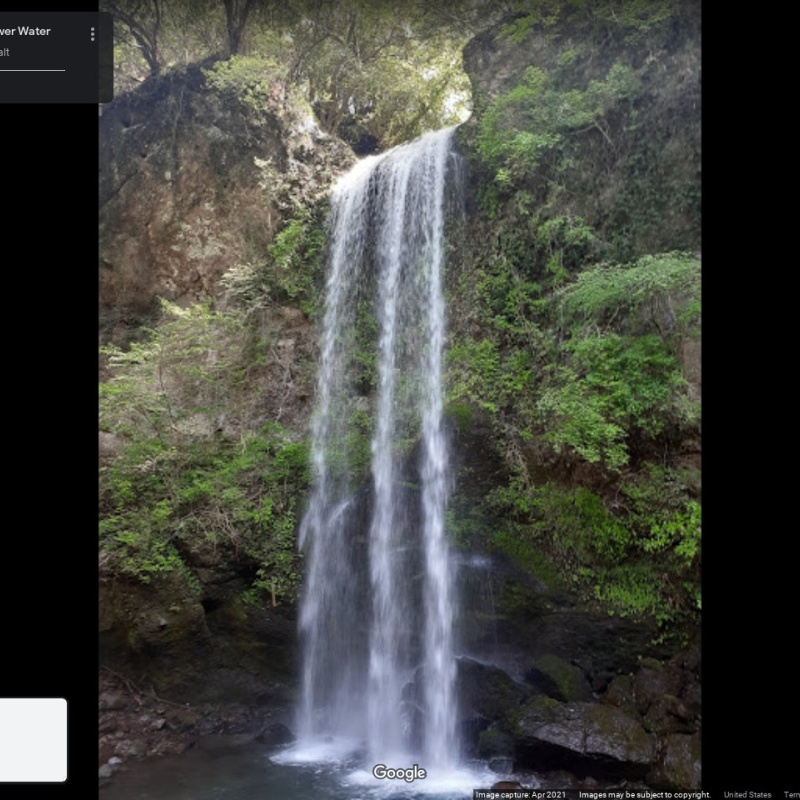The width and height of the screenshot is (800, 800).
Task: Click the Google logo watermark
Action: (x=399, y=773)
